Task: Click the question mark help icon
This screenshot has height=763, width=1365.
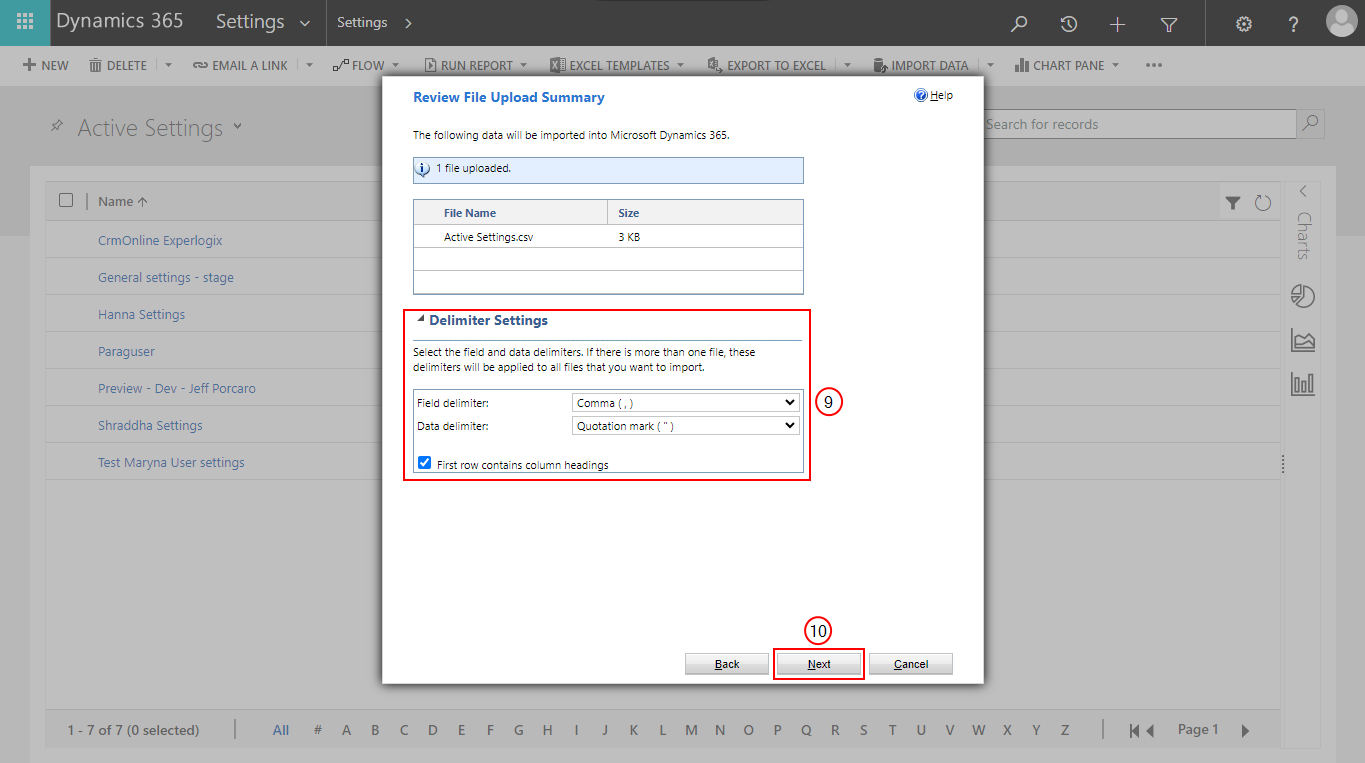Action: click(1293, 24)
